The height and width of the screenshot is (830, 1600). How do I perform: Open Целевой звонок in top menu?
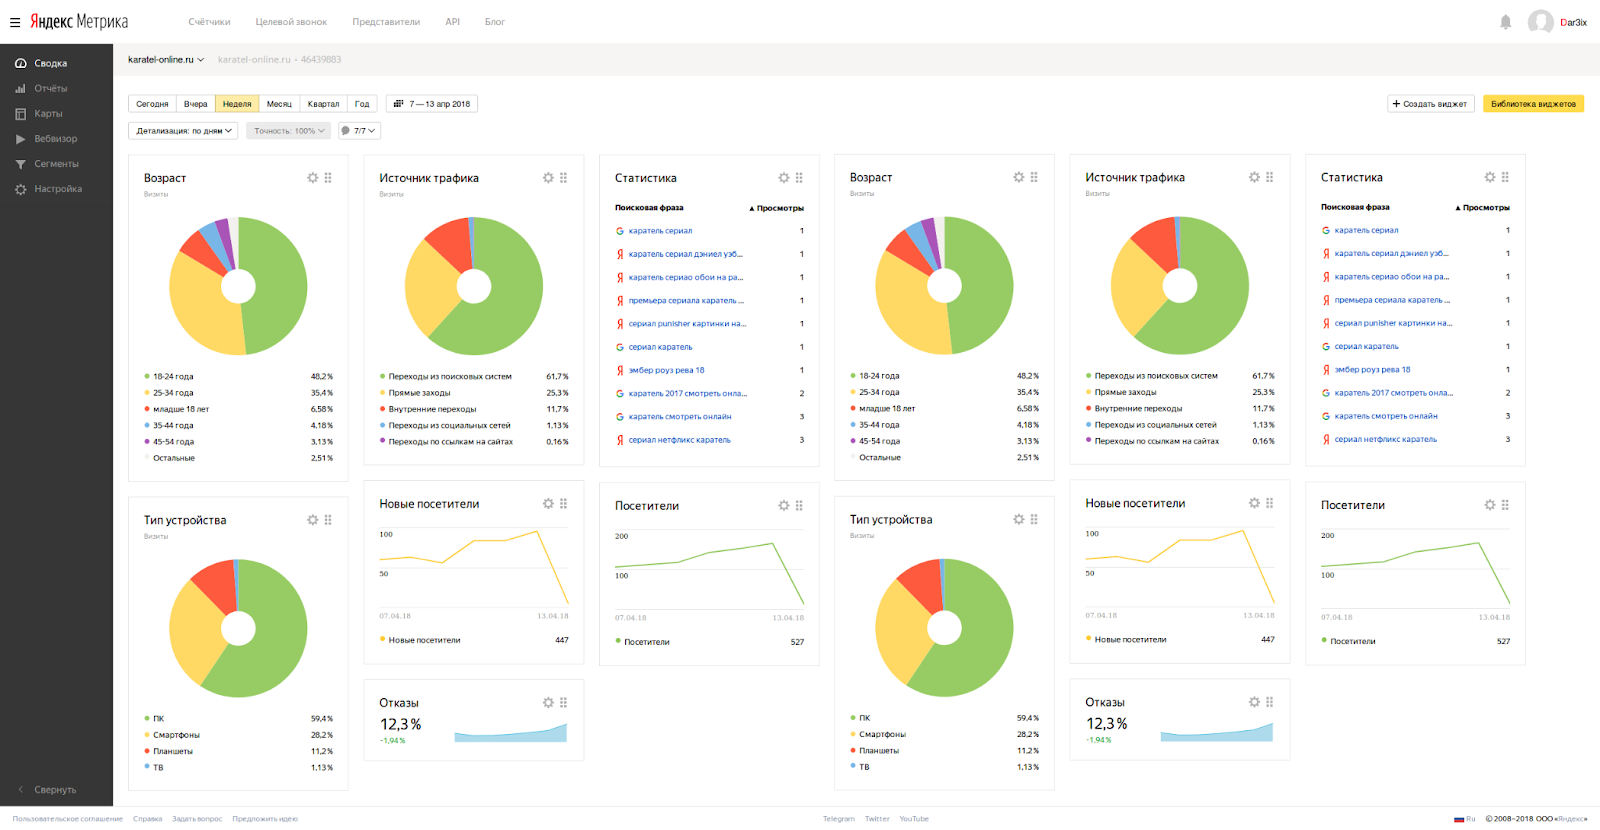pos(291,22)
